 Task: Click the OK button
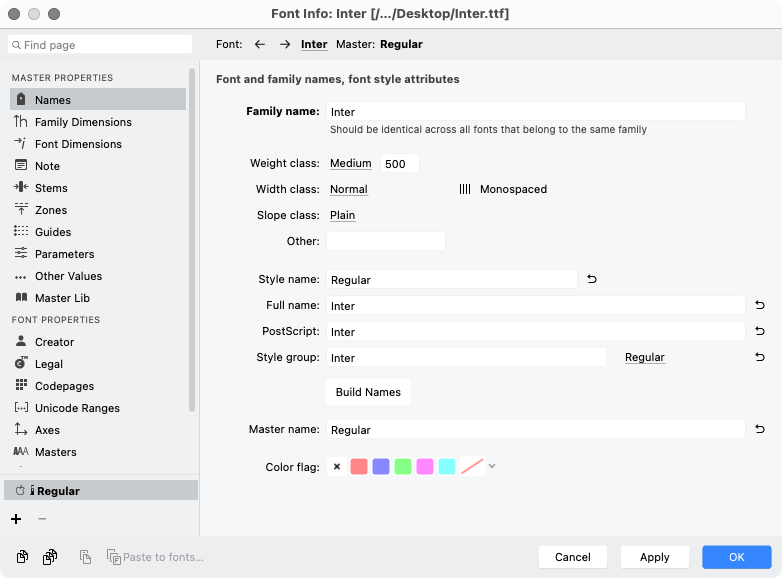(x=737, y=557)
